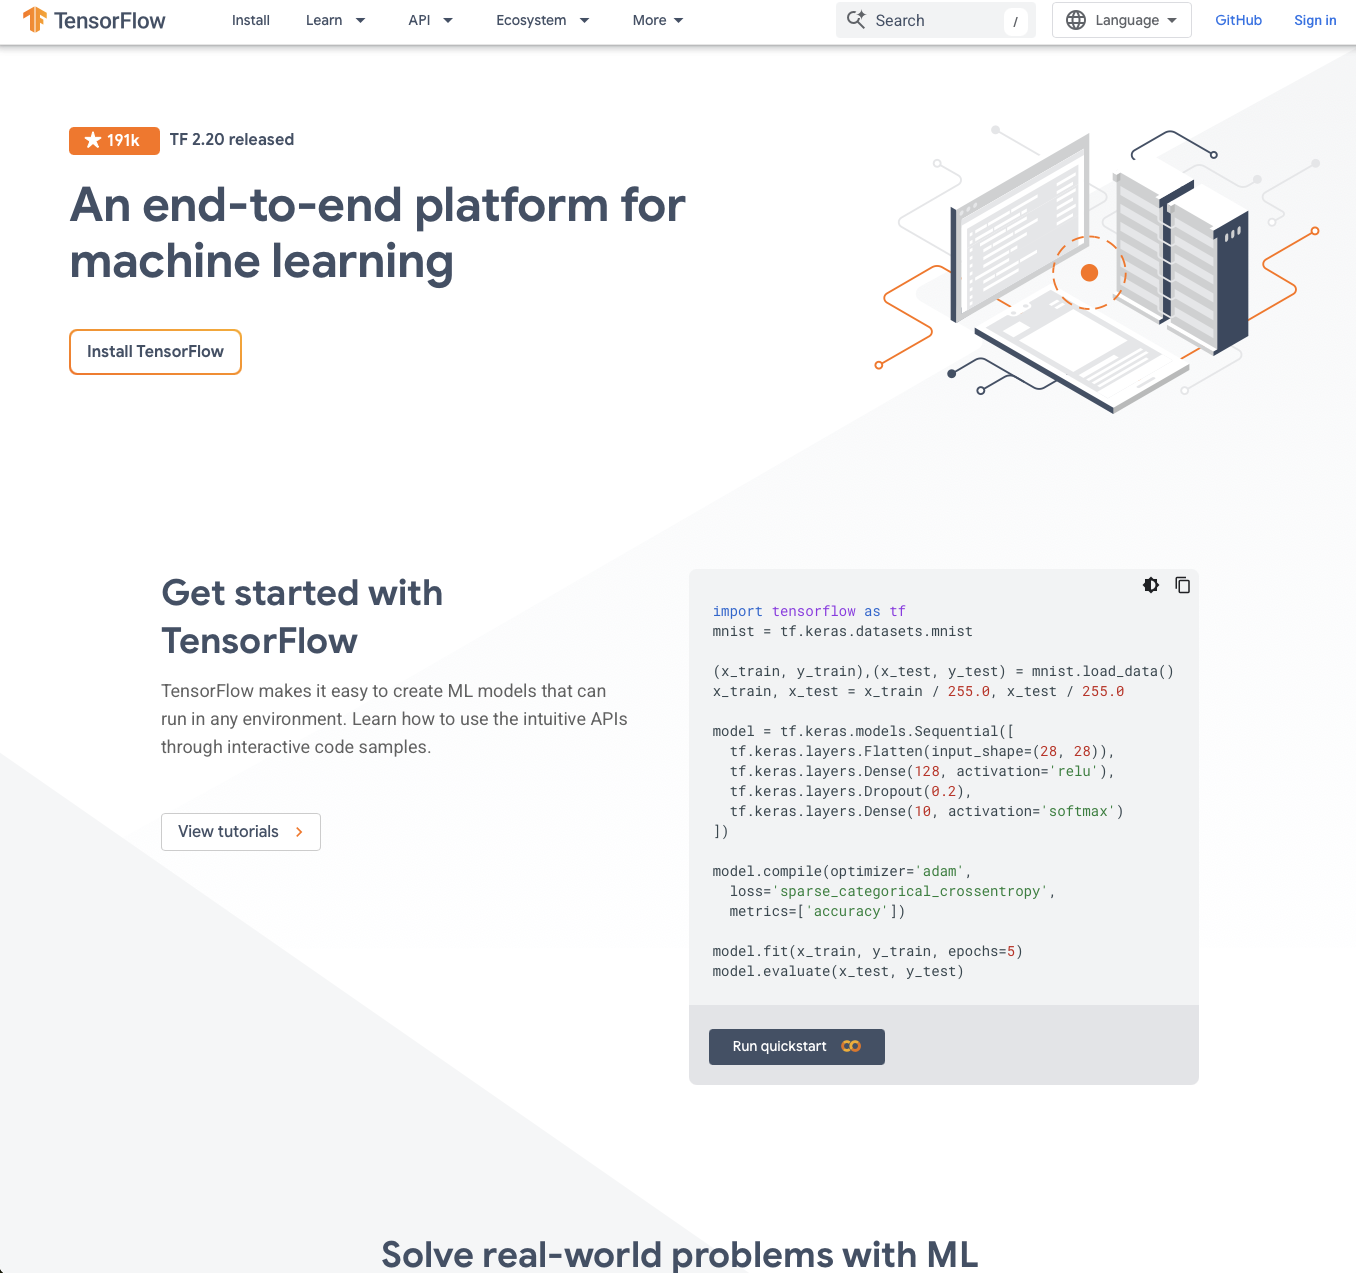Viewport: 1356px width, 1273px height.
Task: Expand the Ecosystem dropdown arrow
Action: pyautogui.click(x=584, y=20)
